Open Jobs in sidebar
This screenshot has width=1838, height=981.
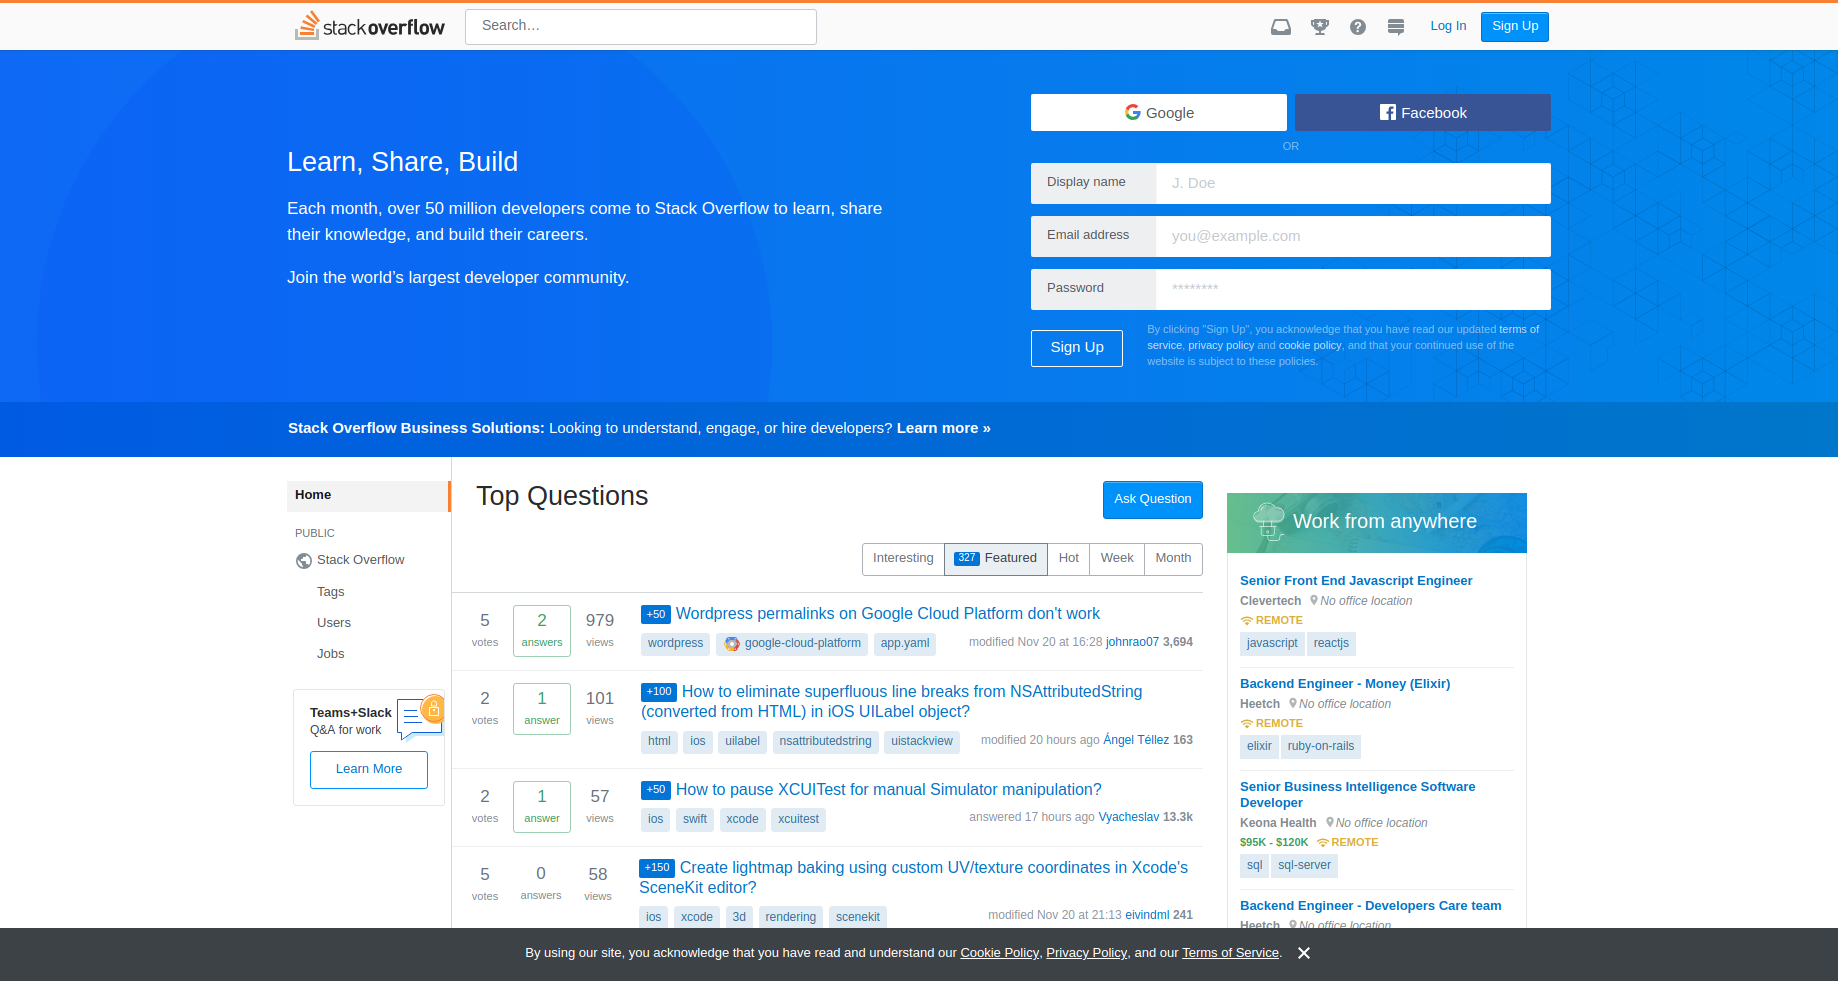click(x=330, y=654)
